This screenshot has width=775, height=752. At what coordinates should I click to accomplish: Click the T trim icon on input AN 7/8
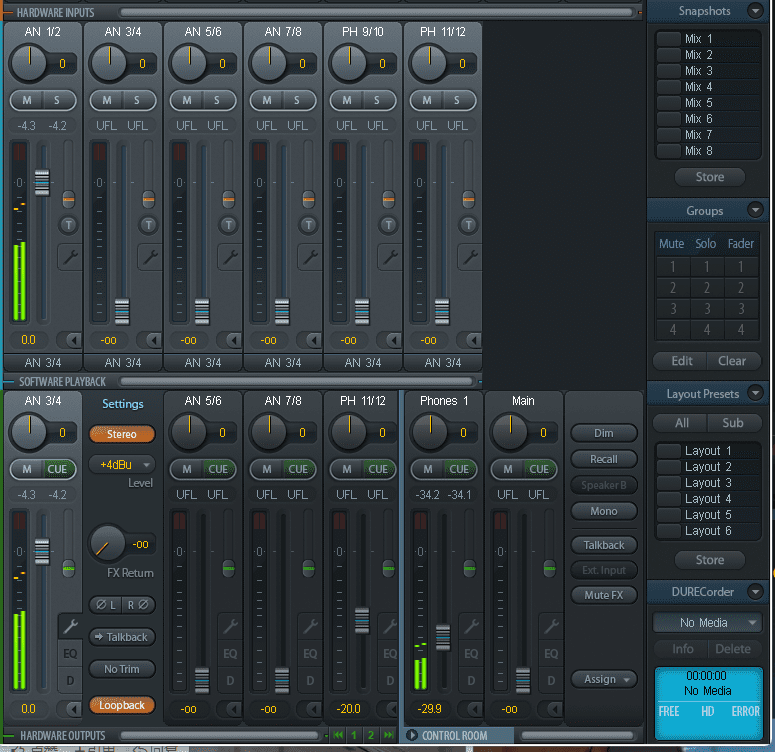pyautogui.click(x=308, y=225)
